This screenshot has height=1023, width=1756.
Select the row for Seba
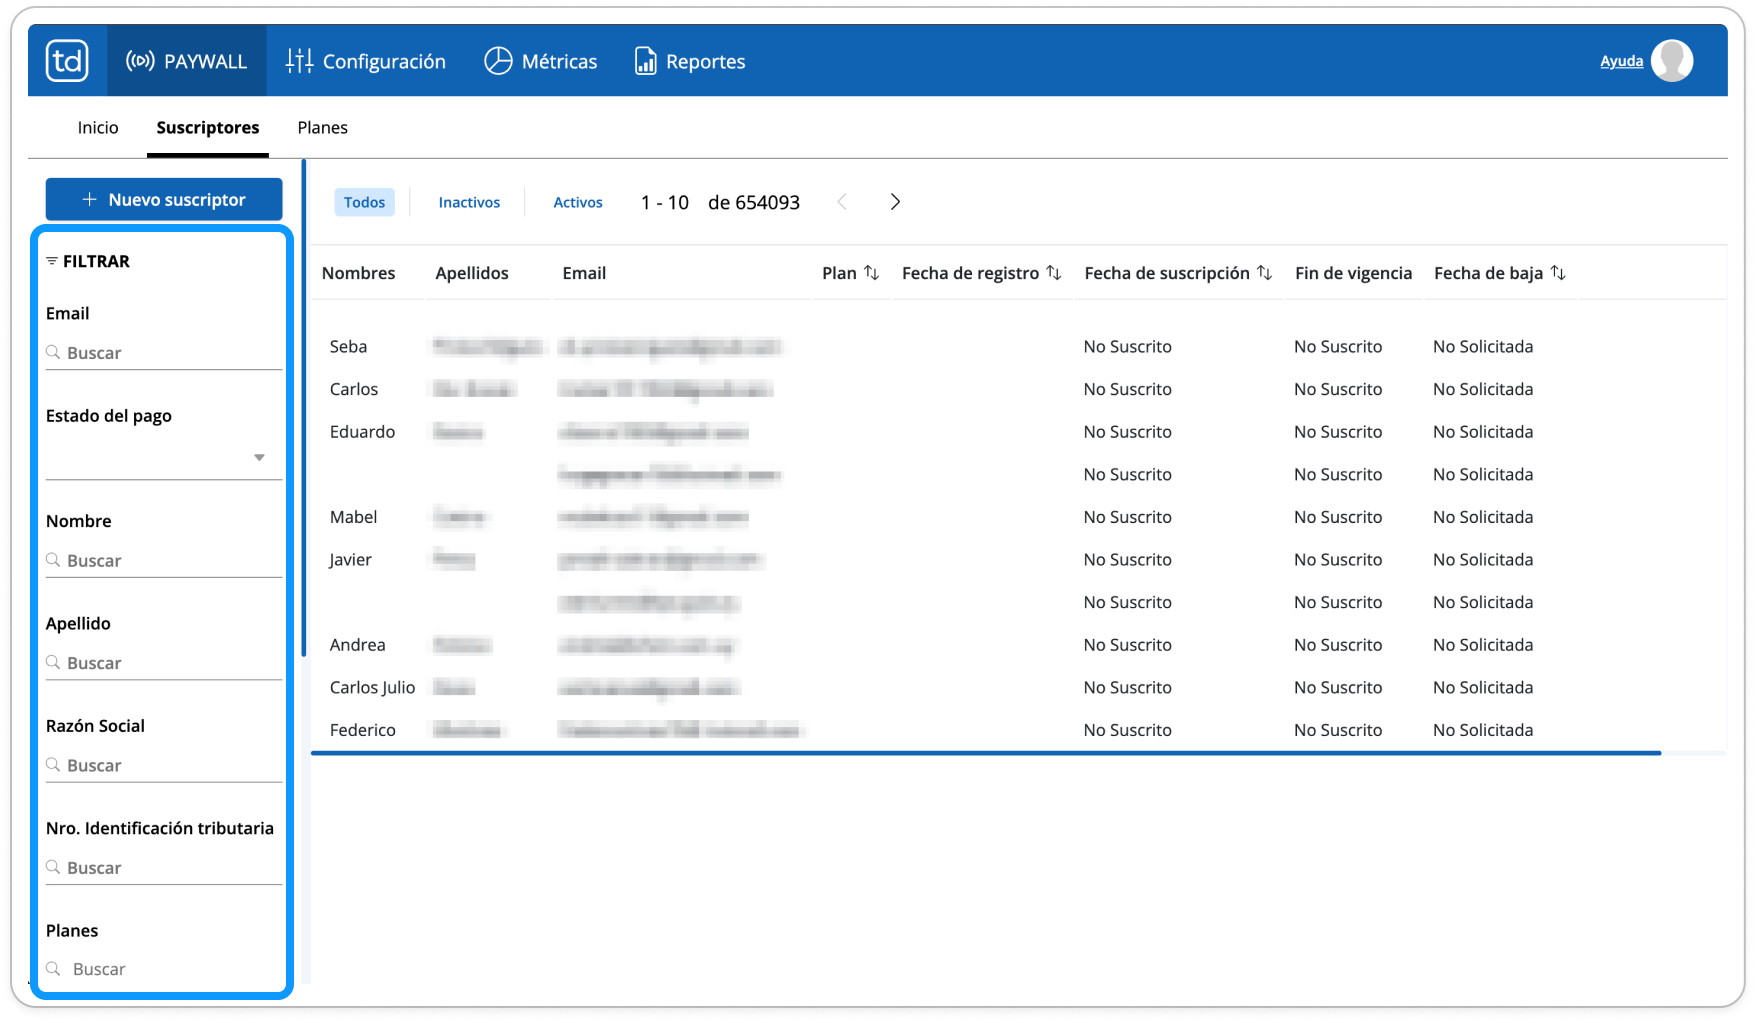pos(1018,347)
